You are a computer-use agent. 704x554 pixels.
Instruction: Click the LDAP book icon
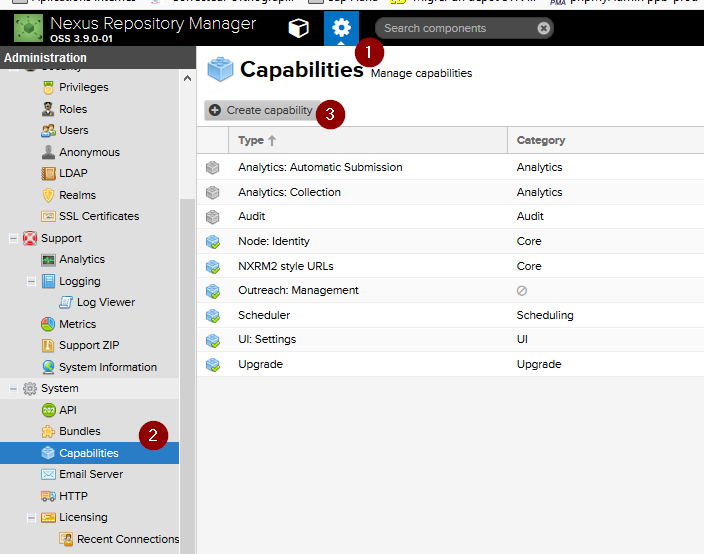(48, 173)
